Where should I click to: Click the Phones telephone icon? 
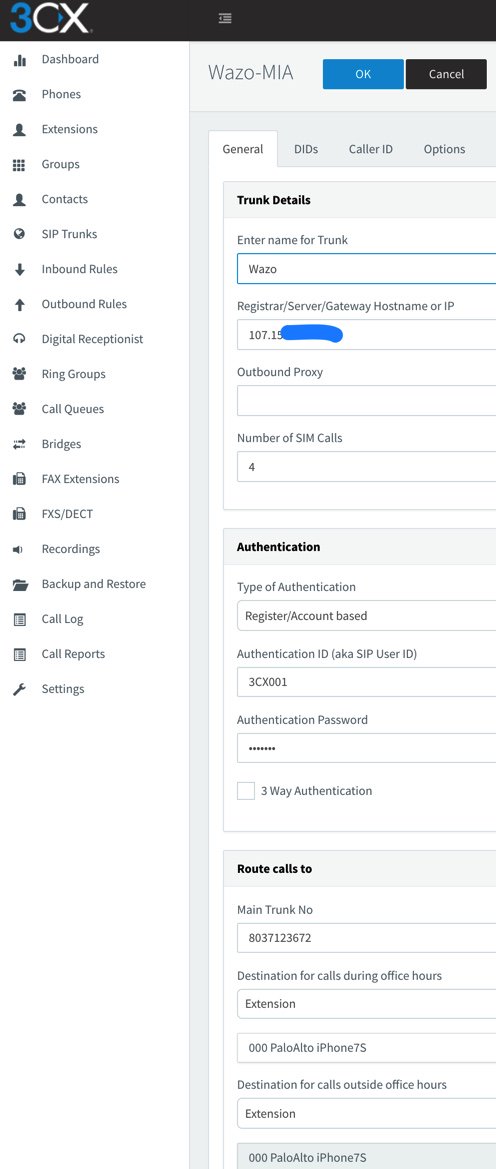click(x=20, y=95)
